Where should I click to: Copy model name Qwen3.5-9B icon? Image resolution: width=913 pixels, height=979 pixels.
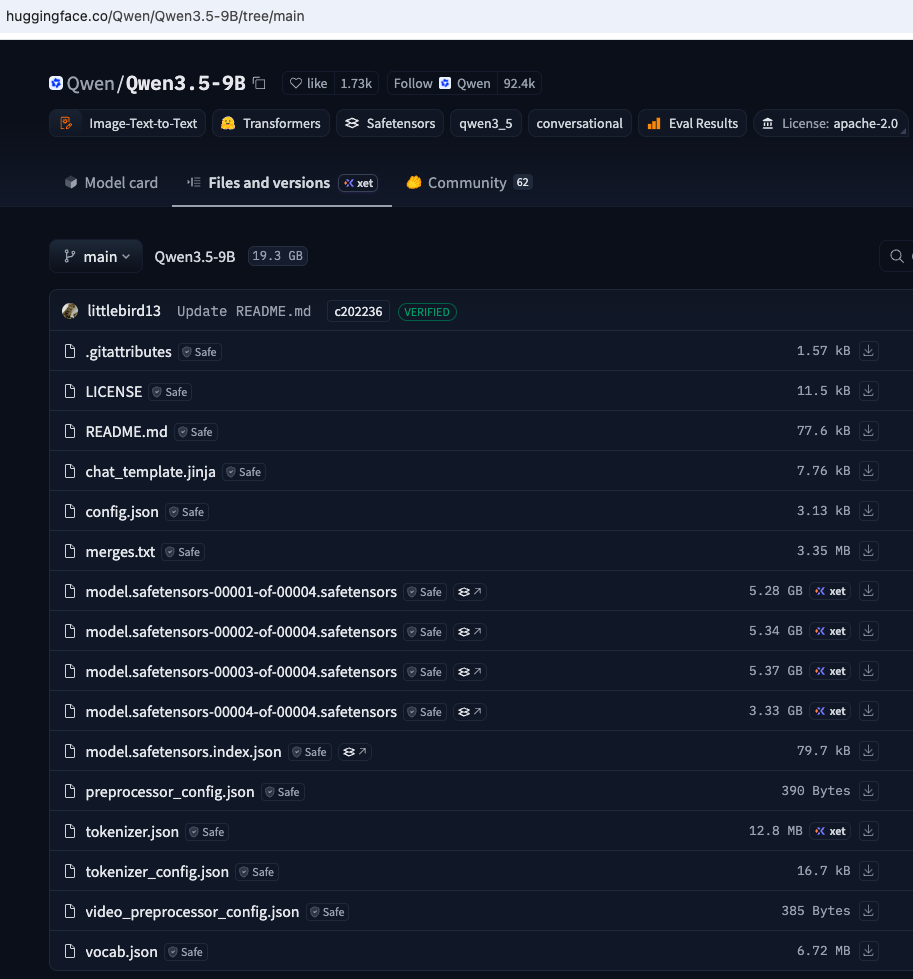point(259,83)
